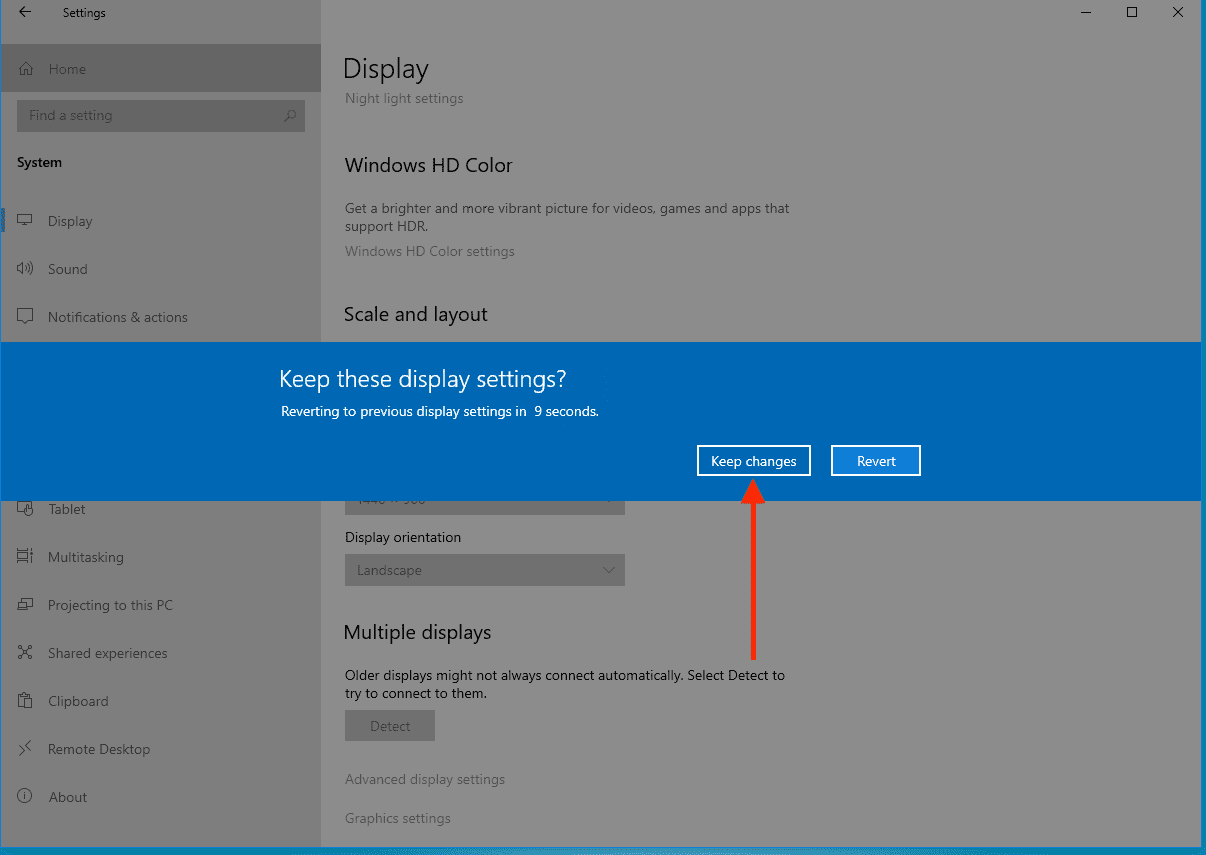Open the Display orientation Landscape dropdown
Viewport: 1206px width, 855px height.
click(x=484, y=570)
